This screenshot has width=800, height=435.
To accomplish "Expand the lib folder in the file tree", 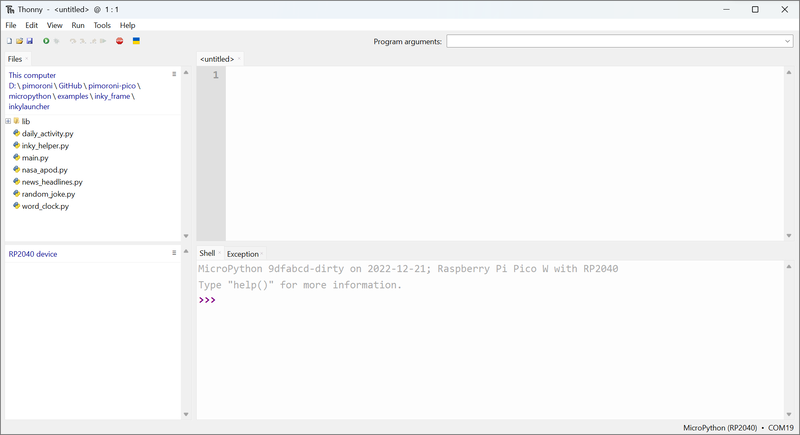I will tap(8, 121).
